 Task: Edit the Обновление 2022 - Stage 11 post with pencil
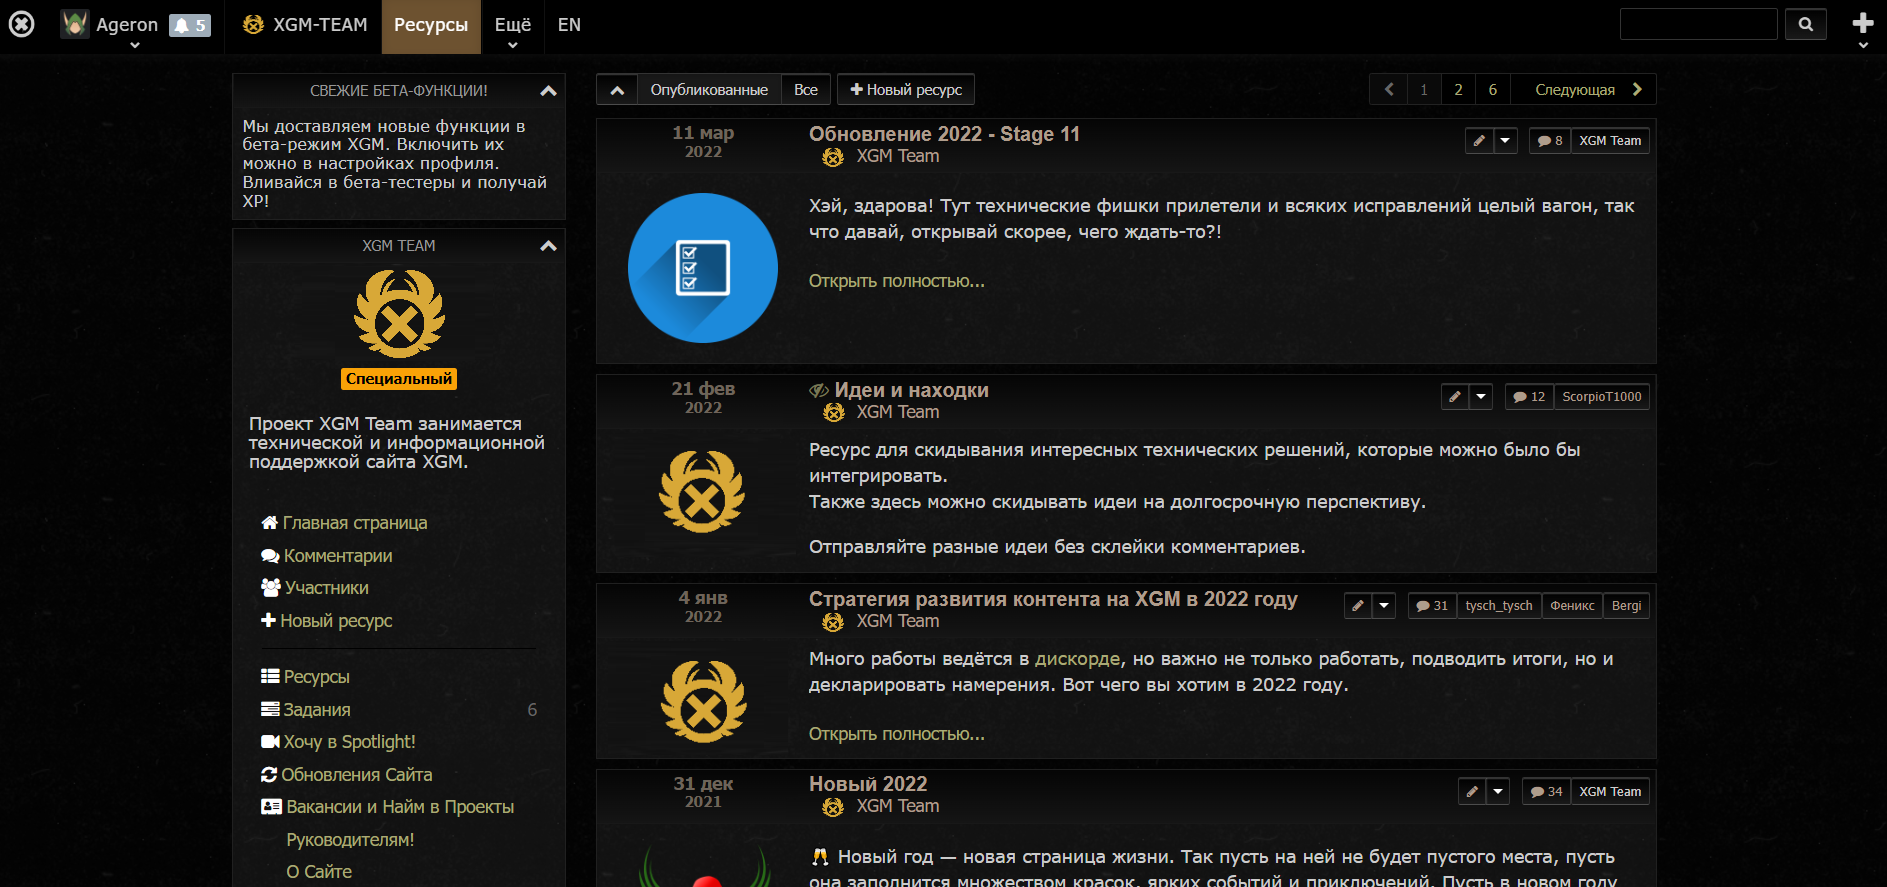pyautogui.click(x=1479, y=141)
